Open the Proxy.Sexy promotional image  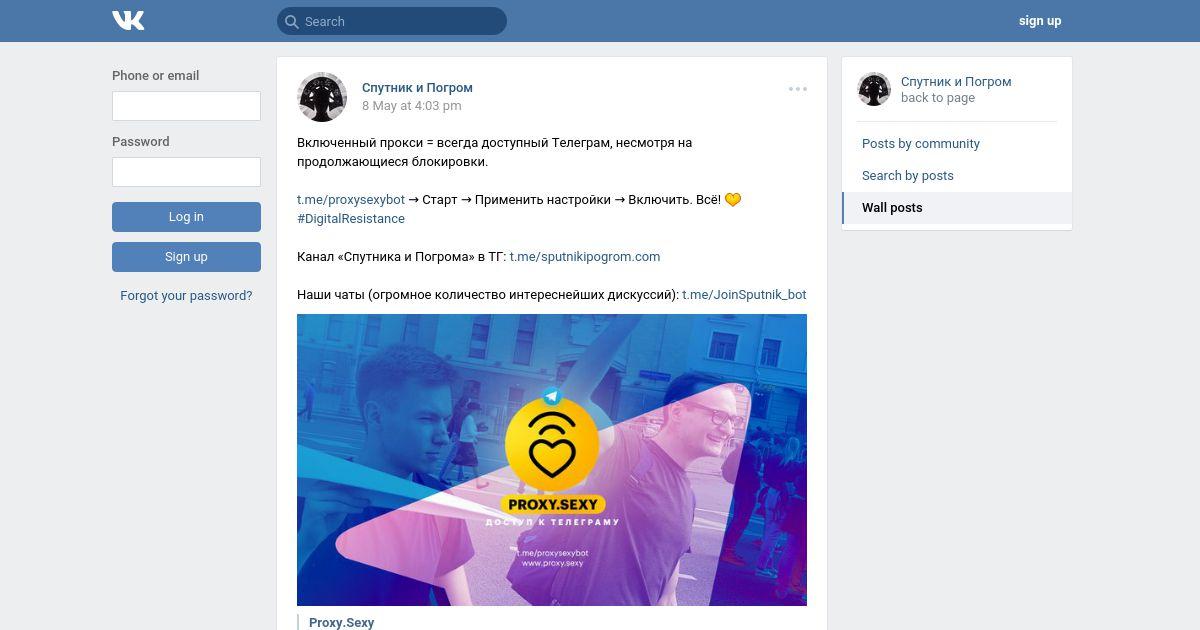pyautogui.click(x=552, y=460)
